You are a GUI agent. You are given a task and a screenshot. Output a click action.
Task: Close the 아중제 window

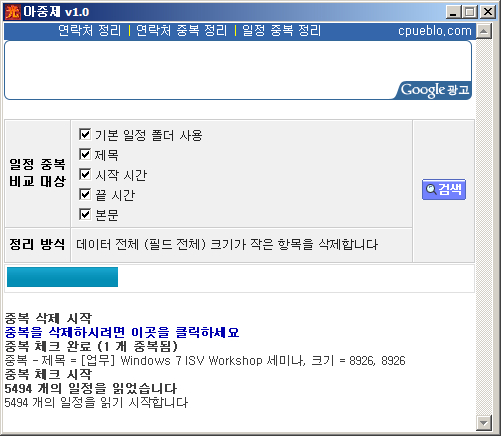click(x=488, y=12)
